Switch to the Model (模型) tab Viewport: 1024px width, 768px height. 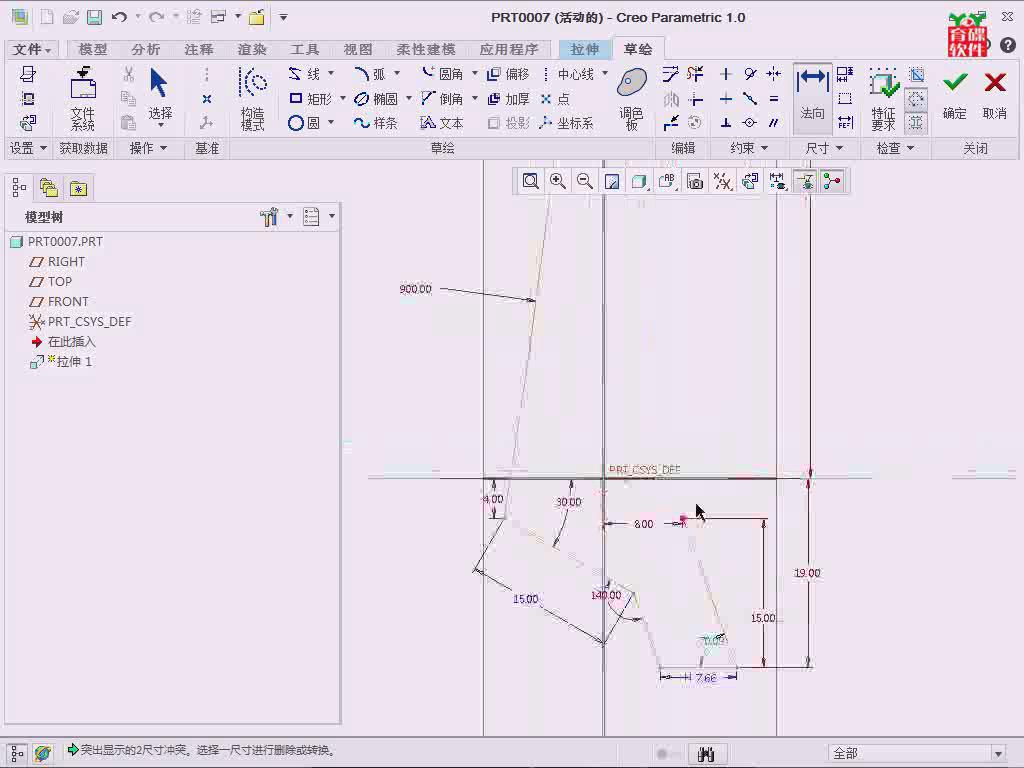click(92, 50)
